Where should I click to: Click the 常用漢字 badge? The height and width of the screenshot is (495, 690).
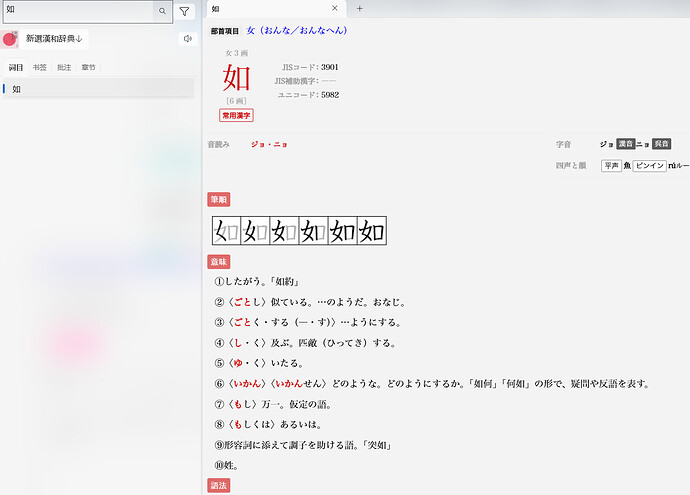coord(237,115)
